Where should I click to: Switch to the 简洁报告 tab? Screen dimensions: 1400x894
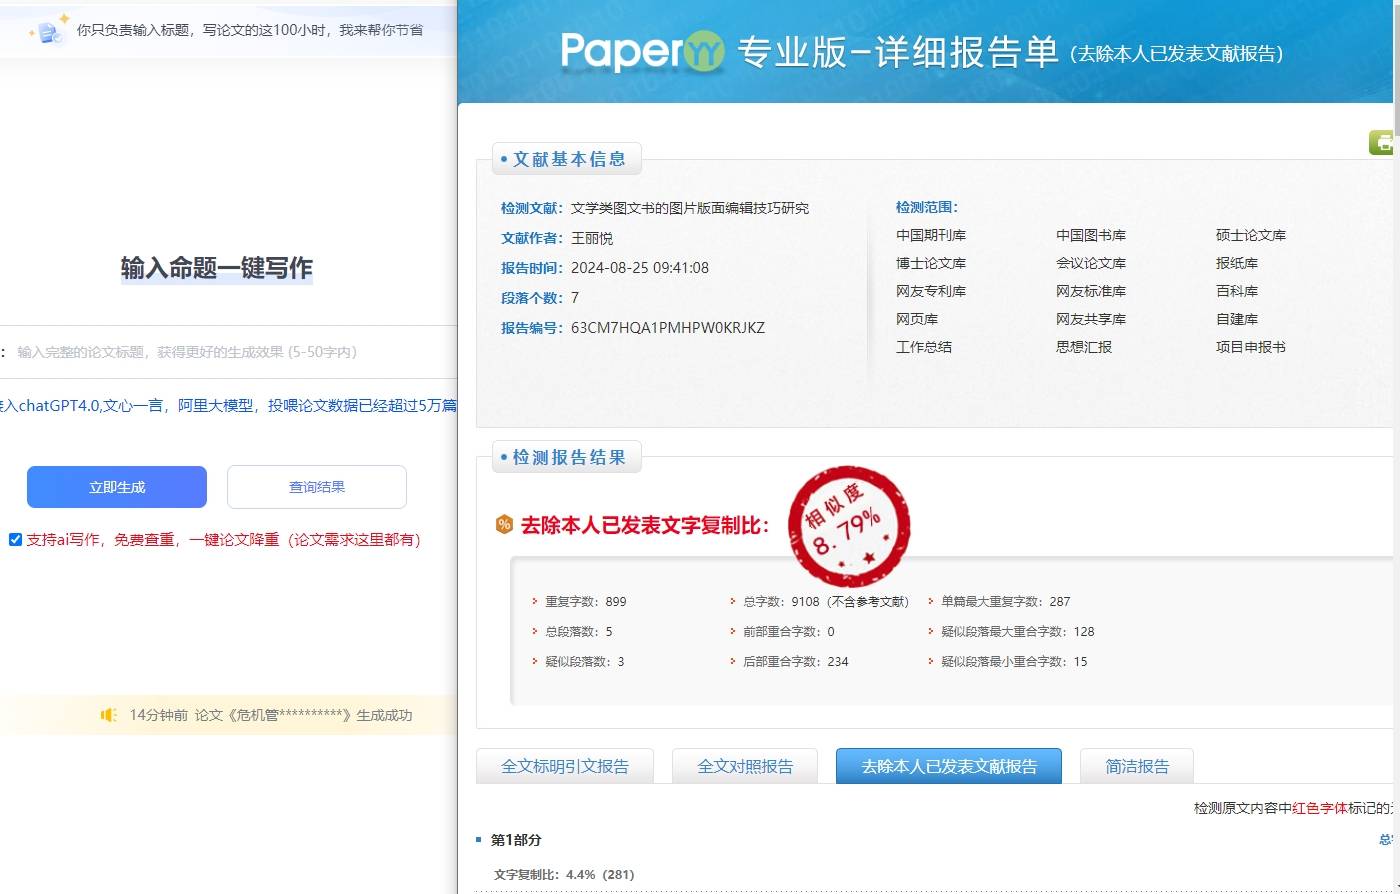pos(1137,767)
